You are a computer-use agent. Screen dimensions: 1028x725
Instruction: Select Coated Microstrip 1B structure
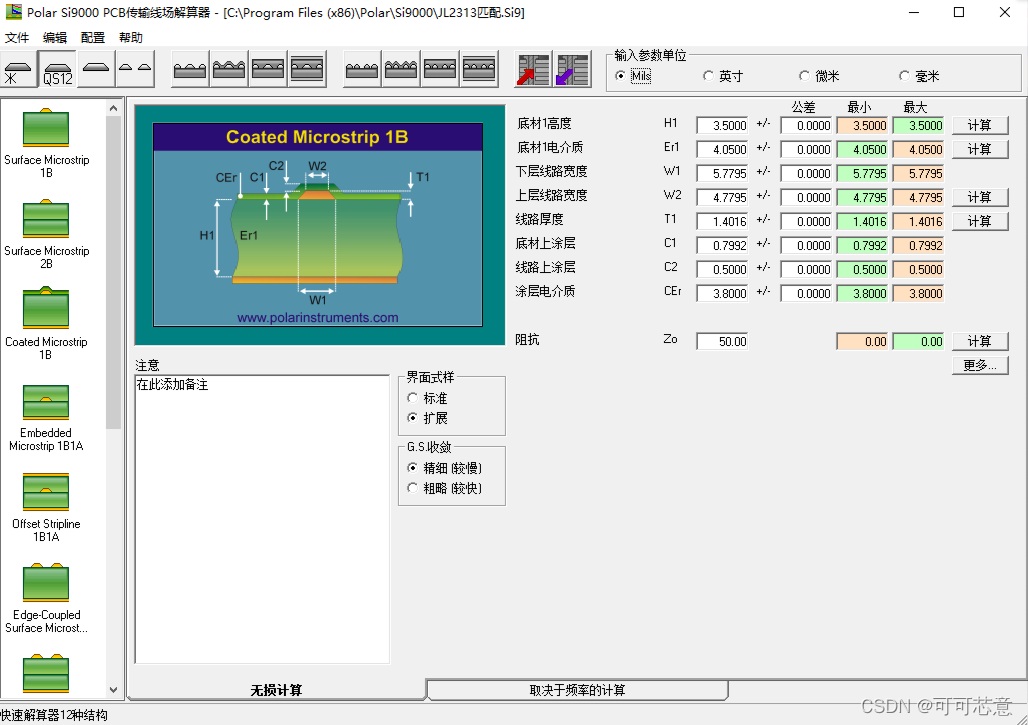[x=46, y=325]
